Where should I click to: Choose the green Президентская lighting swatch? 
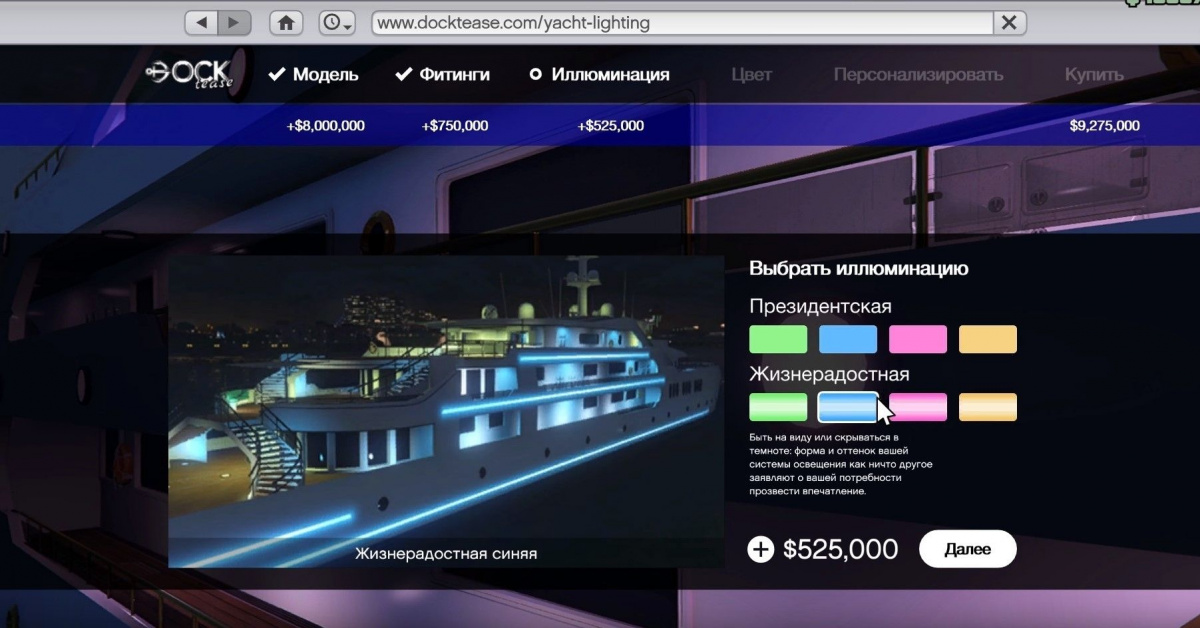pyautogui.click(x=778, y=339)
